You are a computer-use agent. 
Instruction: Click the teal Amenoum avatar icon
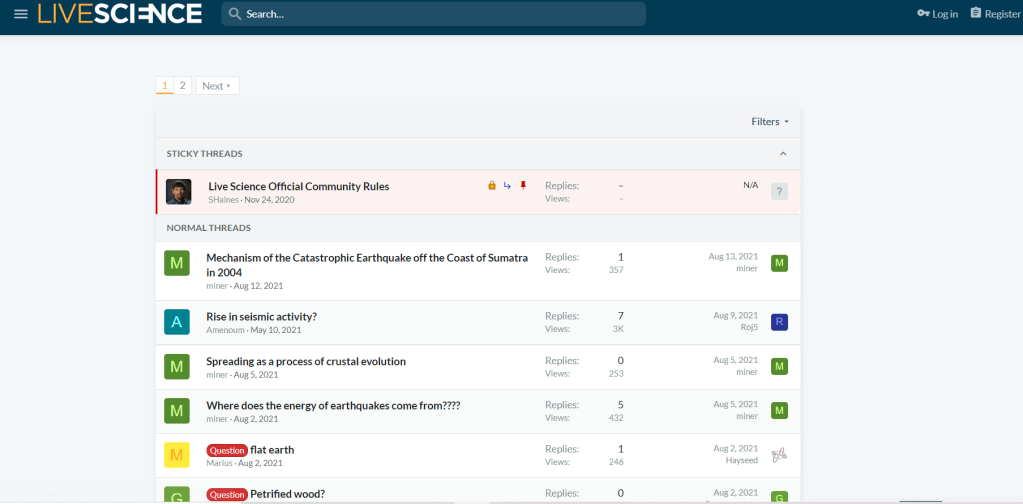(x=177, y=322)
